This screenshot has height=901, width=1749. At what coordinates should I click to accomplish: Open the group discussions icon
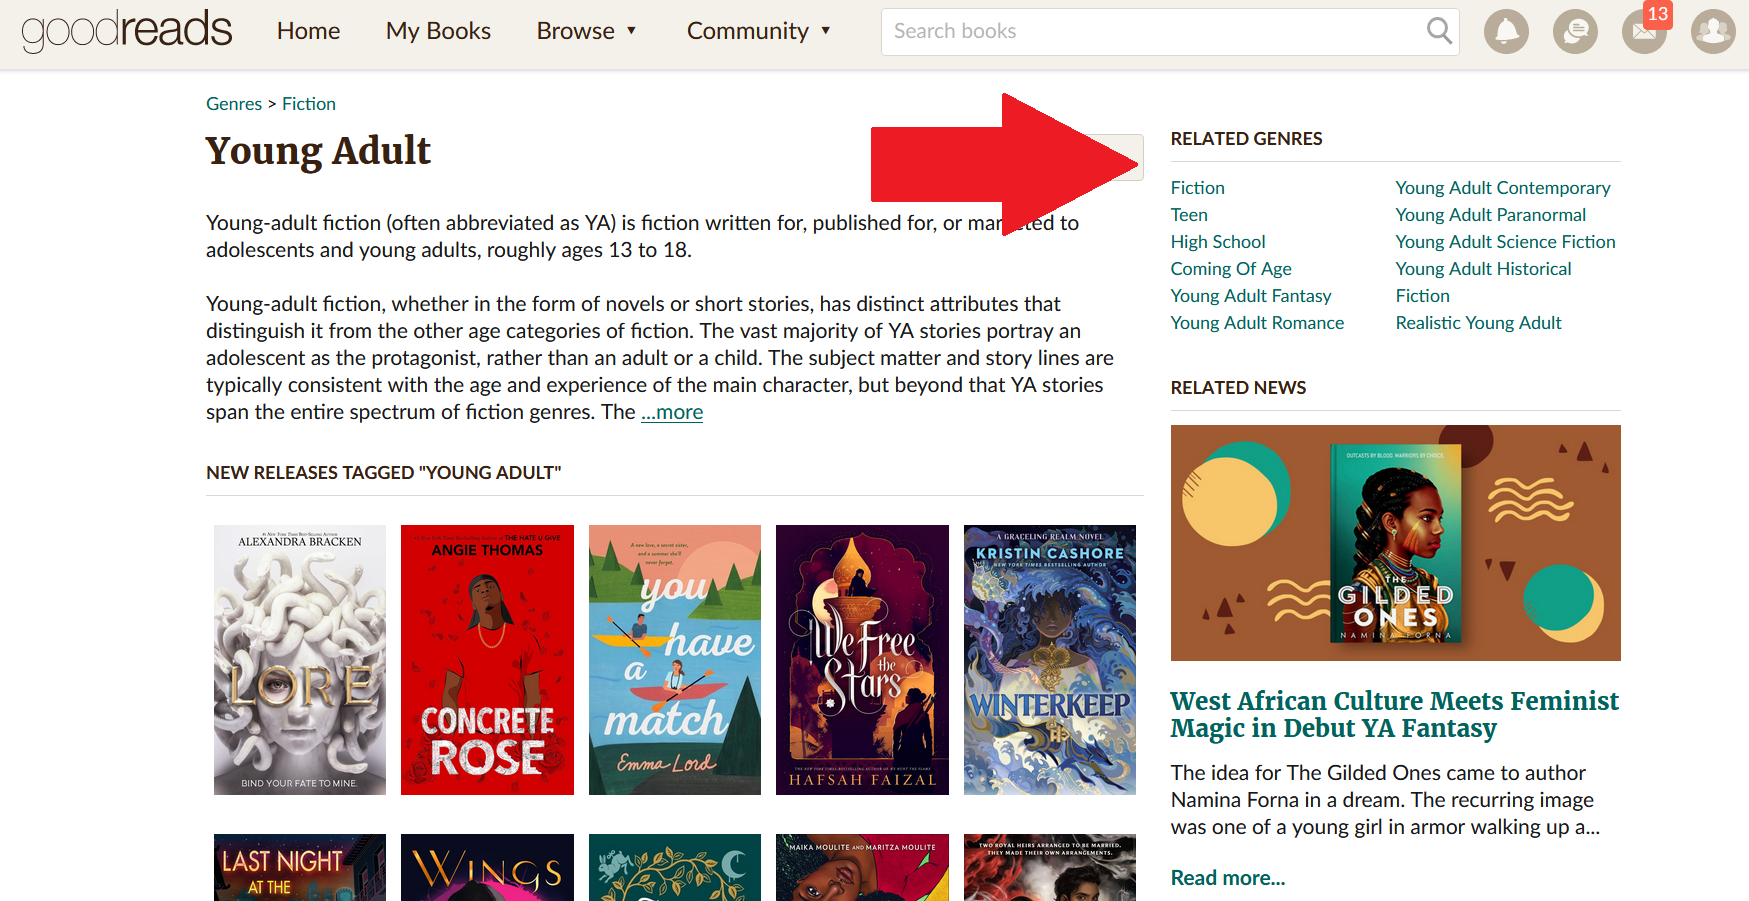pyautogui.click(x=1575, y=31)
